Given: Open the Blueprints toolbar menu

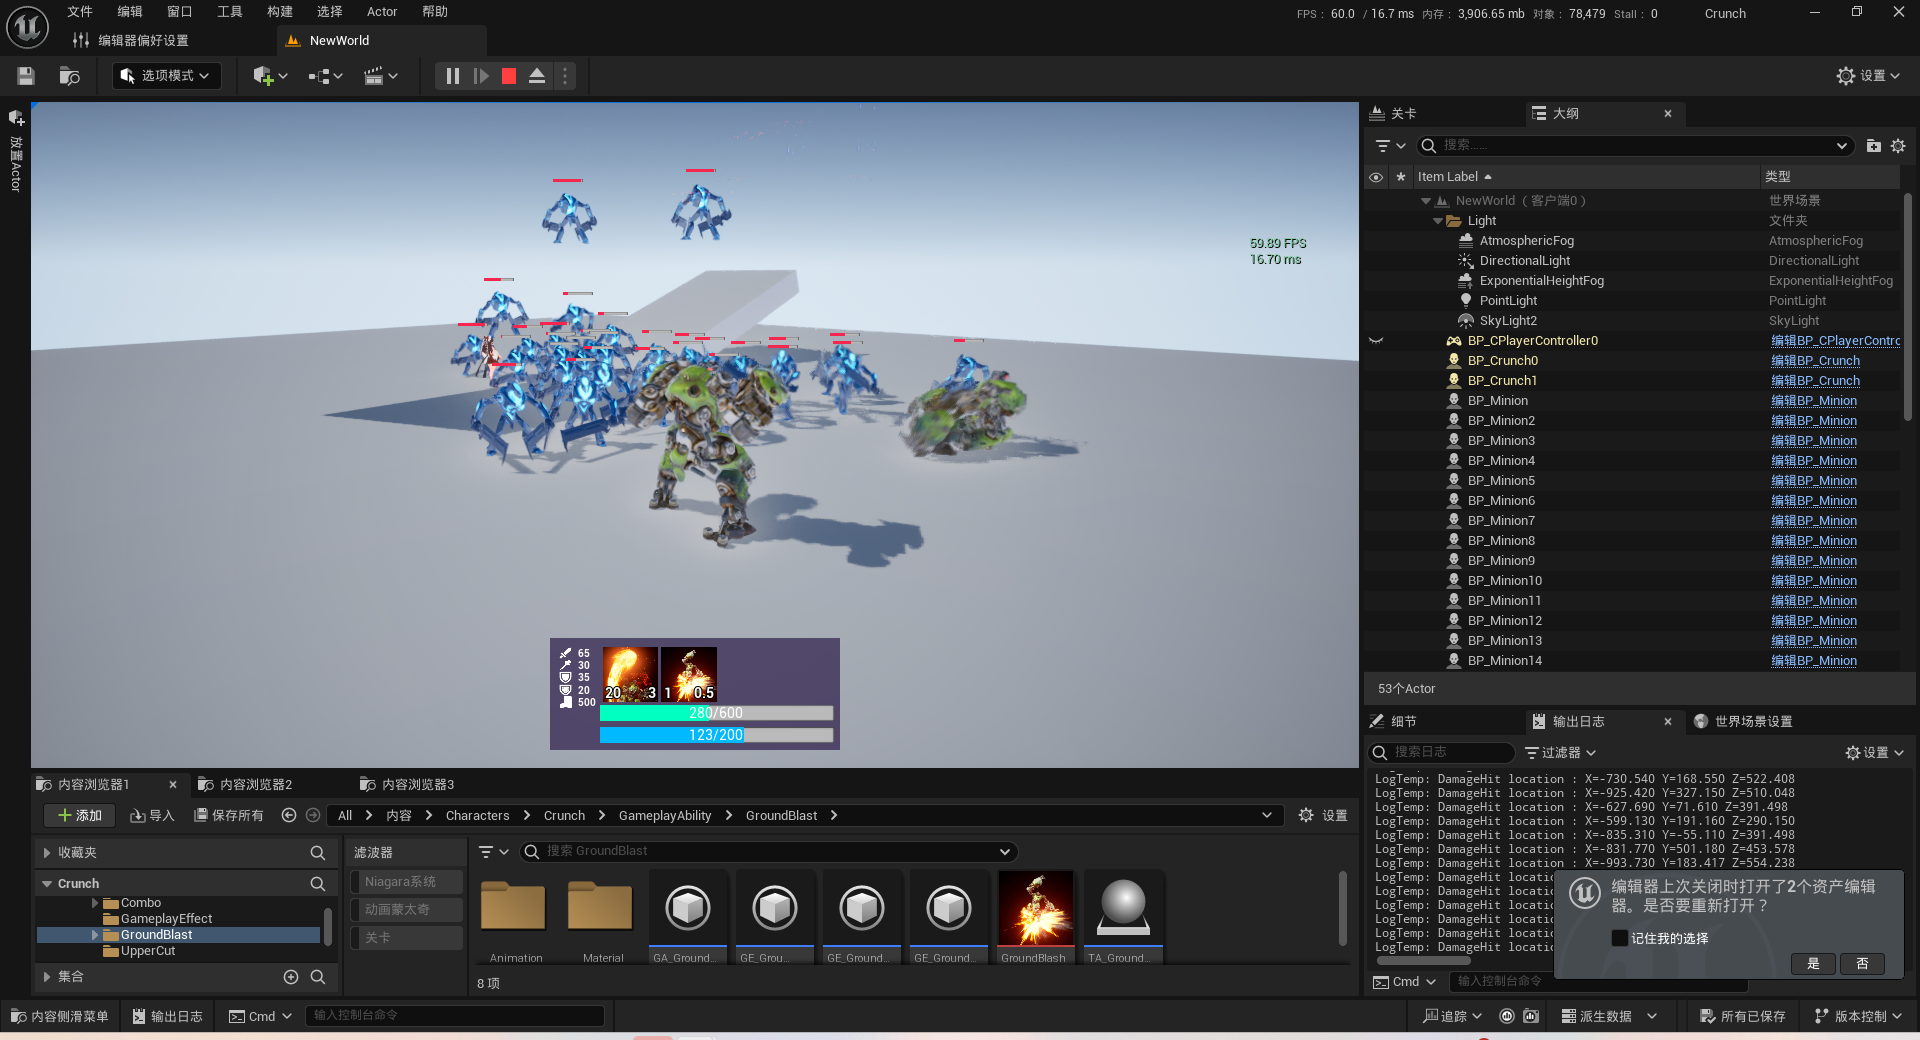Looking at the screenshot, I should [x=326, y=76].
